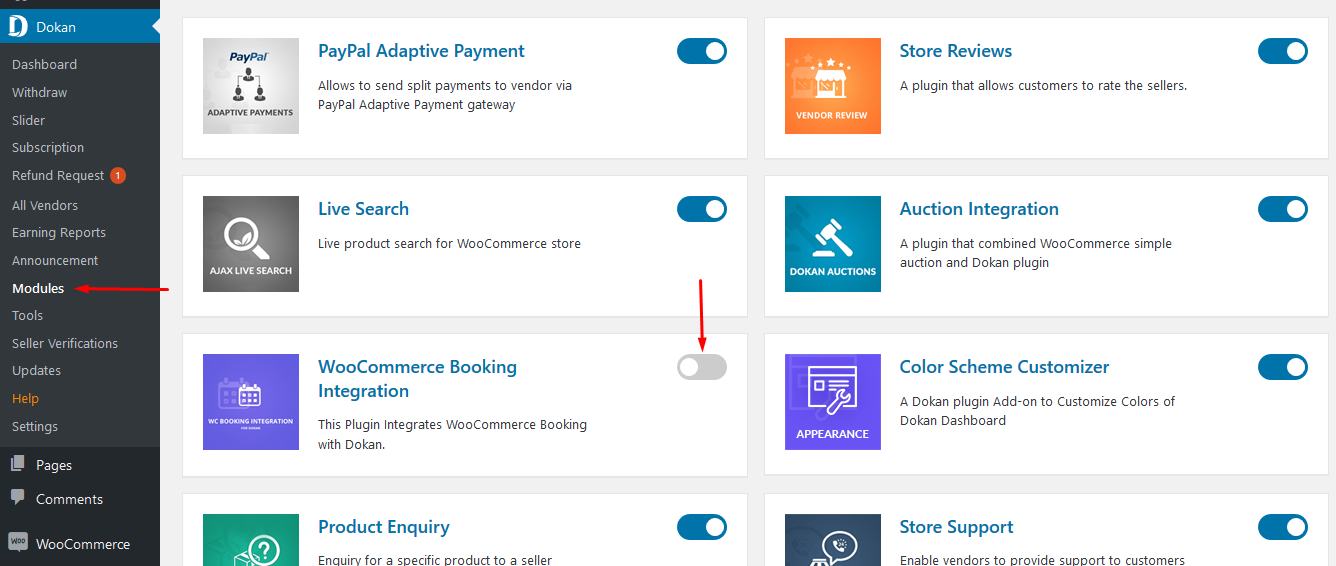1336x566 pixels.
Task: Disable the Color Scheme Customizer toggle
Action: pos(1283,367)
